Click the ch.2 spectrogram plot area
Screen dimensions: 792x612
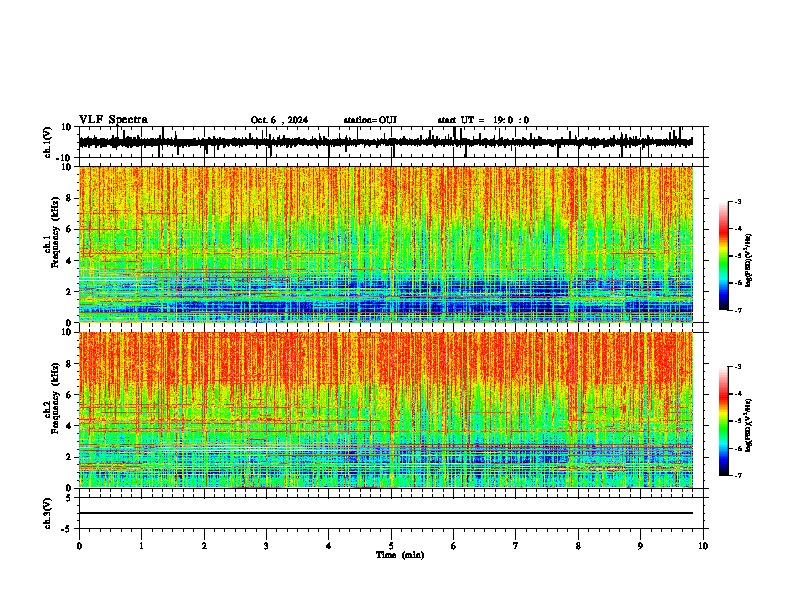[x=385, y=410]
